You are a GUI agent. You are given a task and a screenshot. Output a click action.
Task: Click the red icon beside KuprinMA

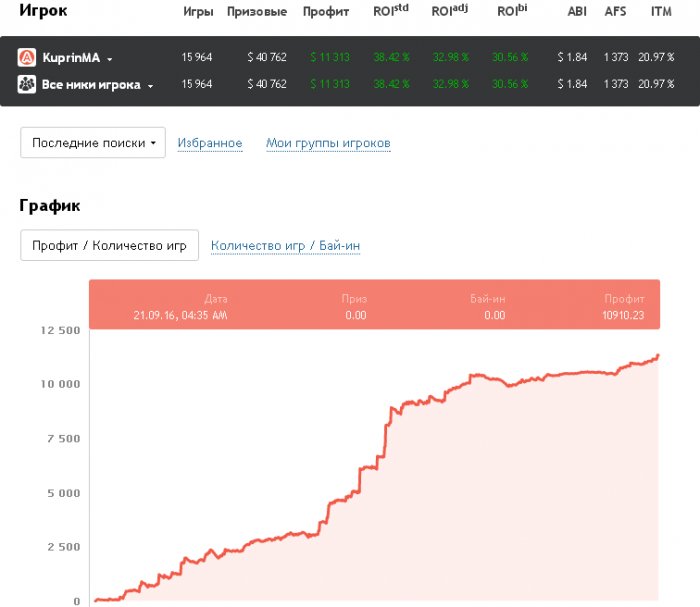(x=27, y=58)
